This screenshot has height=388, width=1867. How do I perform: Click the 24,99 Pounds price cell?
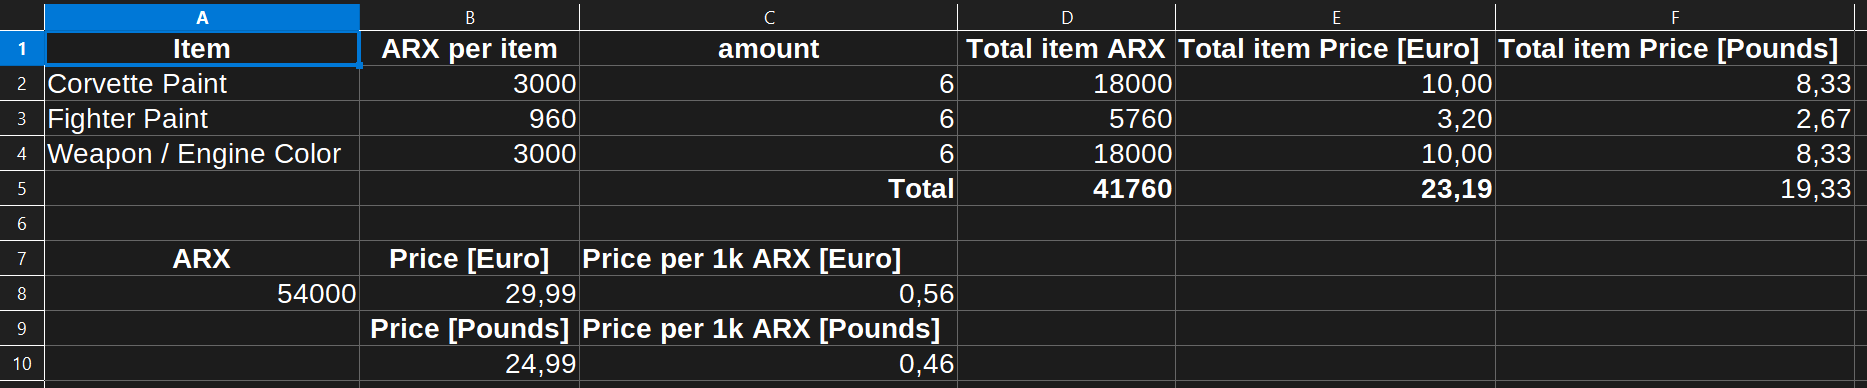469,363
